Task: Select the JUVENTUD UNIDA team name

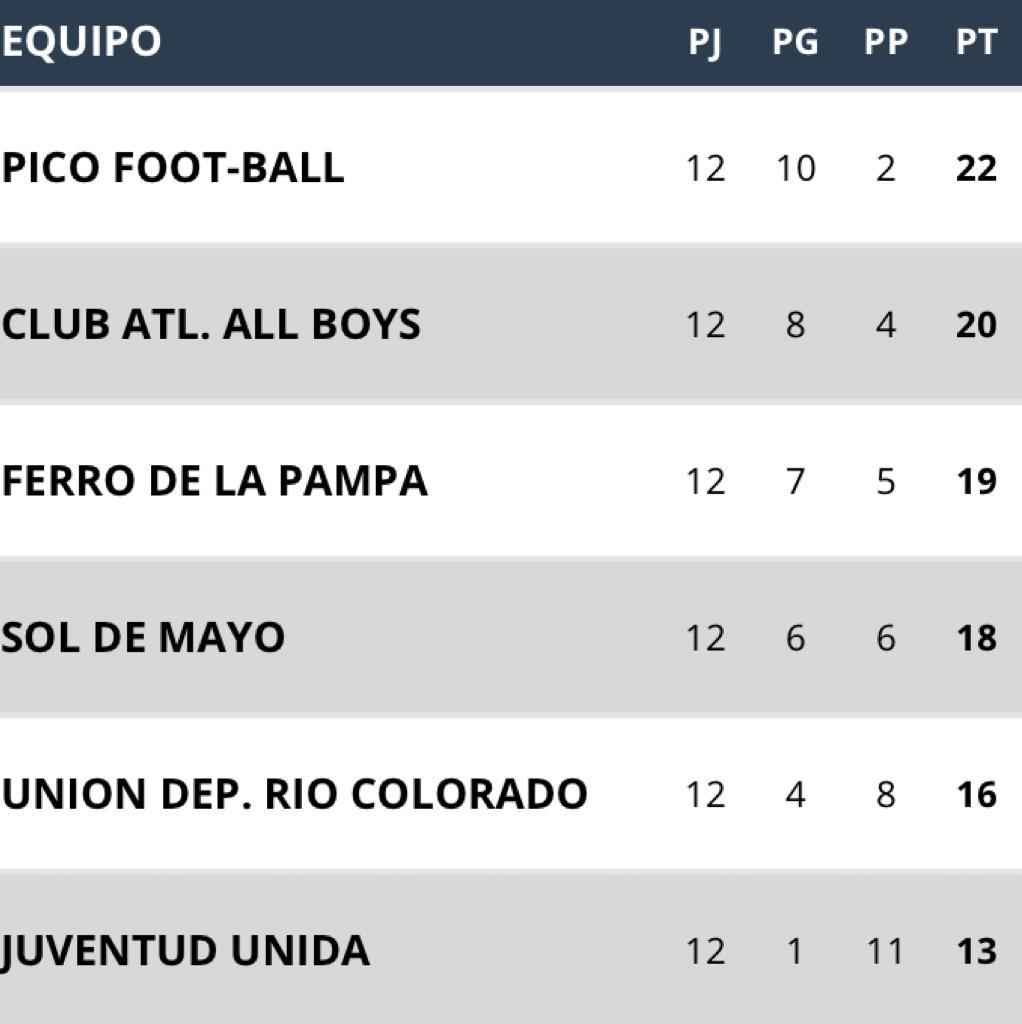Action: (x=185, y=951)
